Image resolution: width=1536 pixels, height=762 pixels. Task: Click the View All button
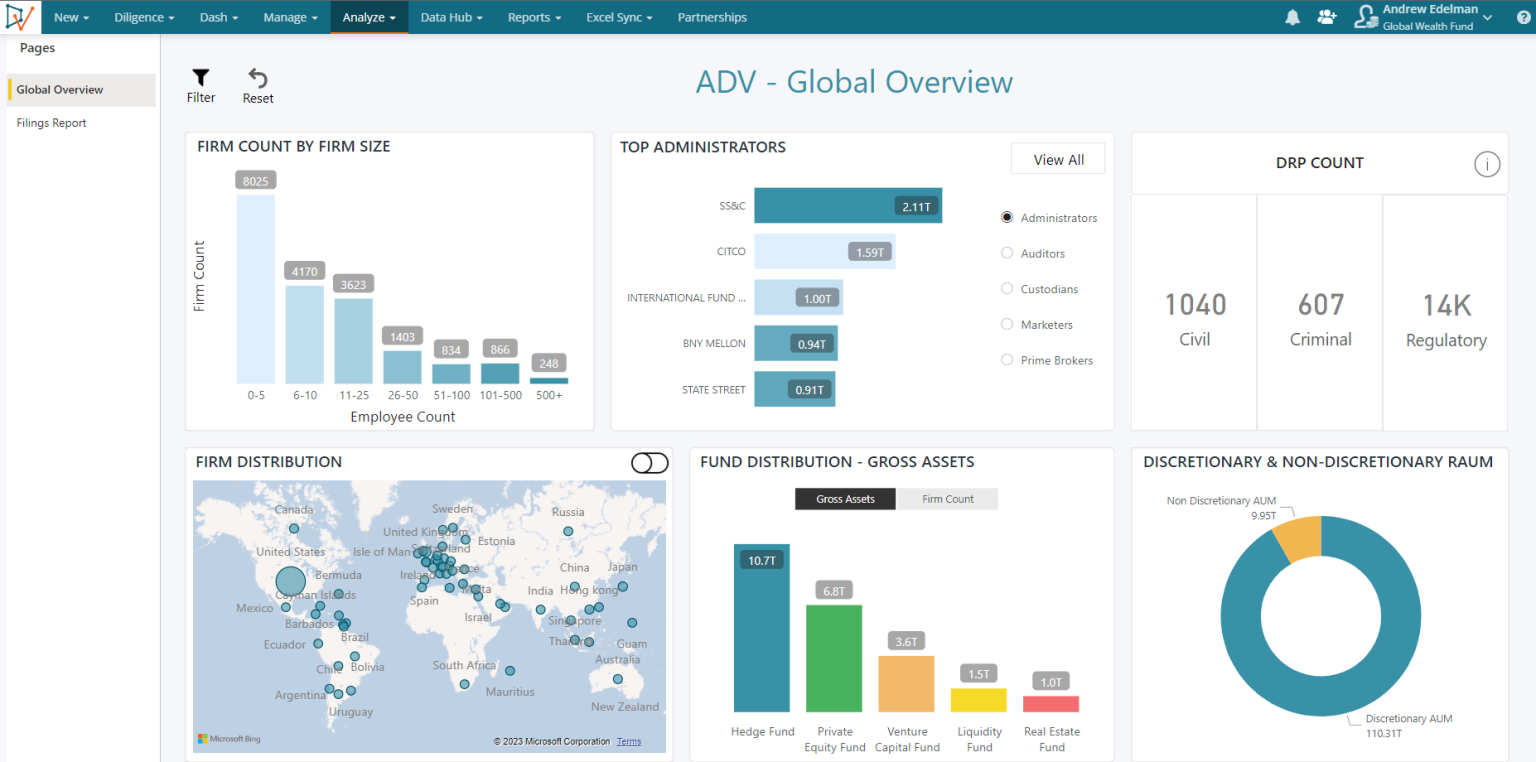(x=1058, y=160)
